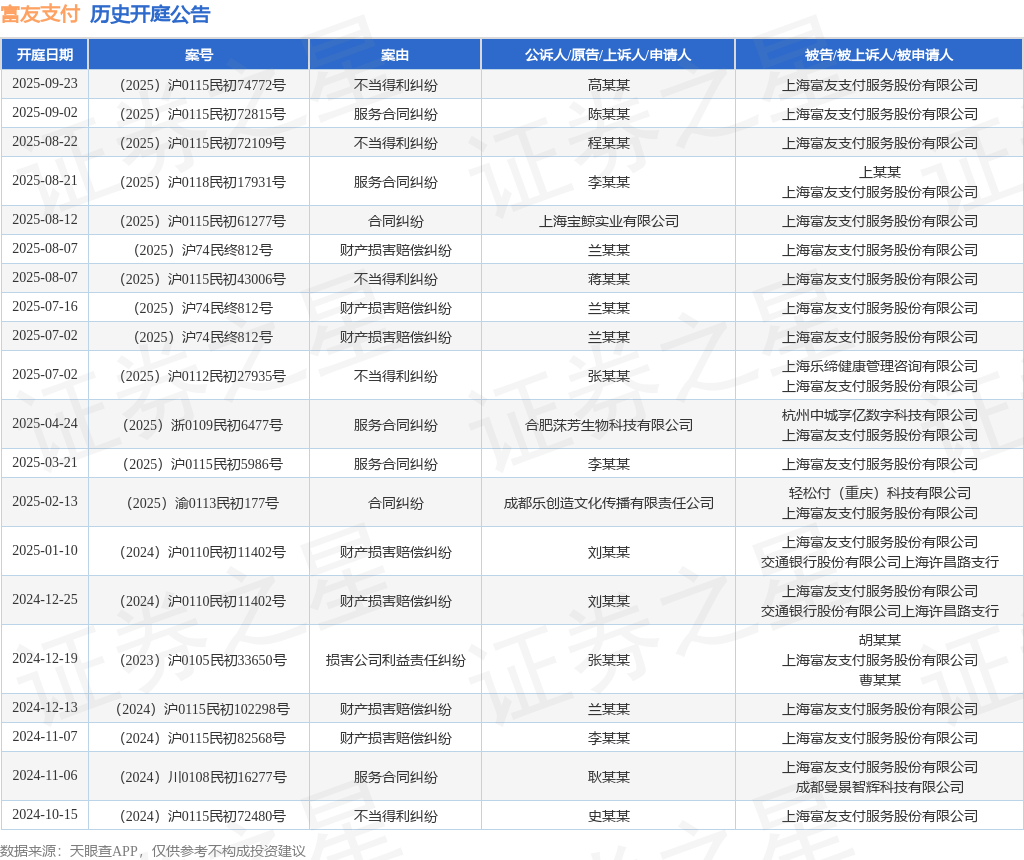This screenshot has width=1024, height=860.
Task: Click defendant 杭州中城享亿数字科技有限公司
Action: (x=880, y=415)
